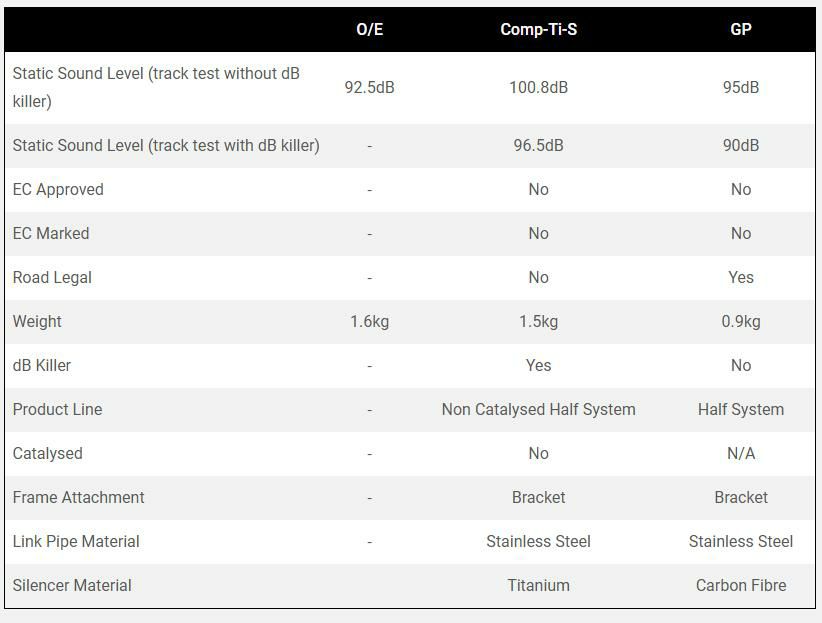Click the 1.6kg O/E weight value
The width and height of the screenshot is (822, 623).
click(x=369, y=321)
